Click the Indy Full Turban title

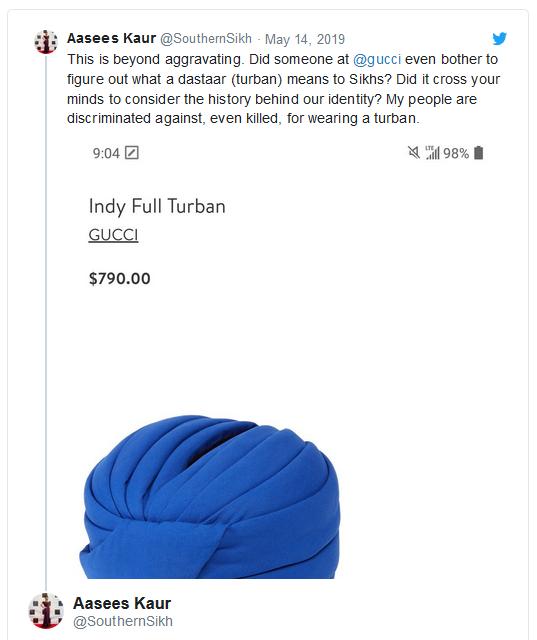pyautogui.click(x=157, y=206)
